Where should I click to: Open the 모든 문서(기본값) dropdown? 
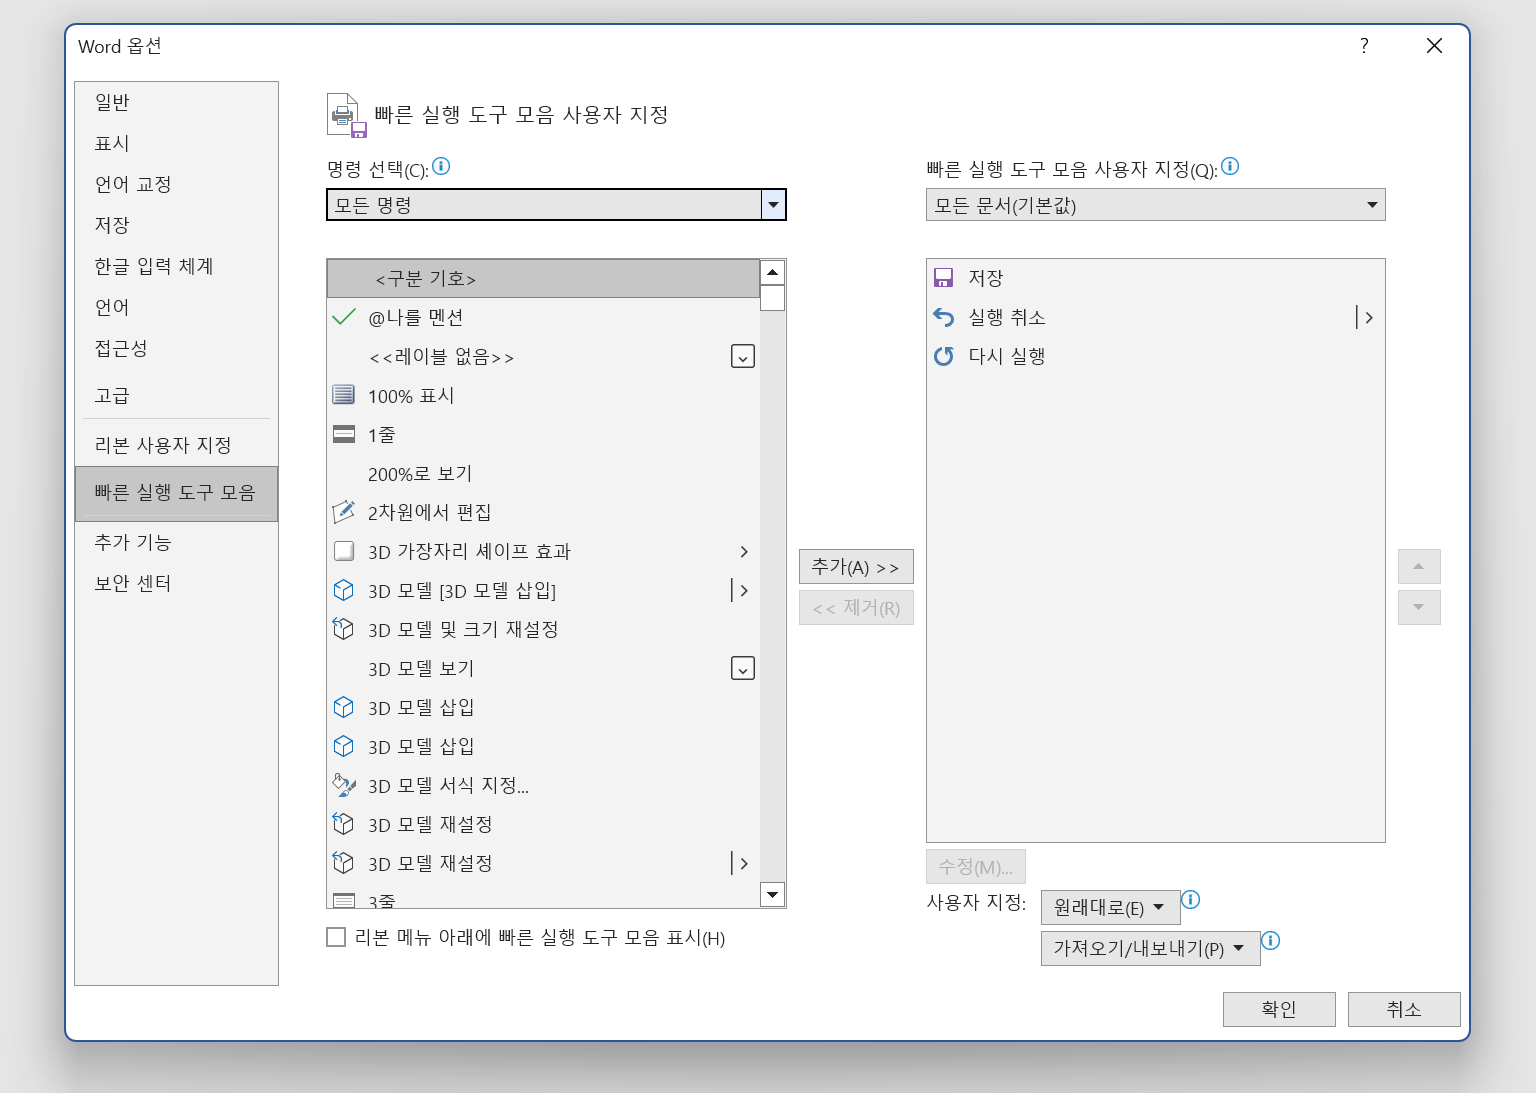click(x=1155, y=205)
